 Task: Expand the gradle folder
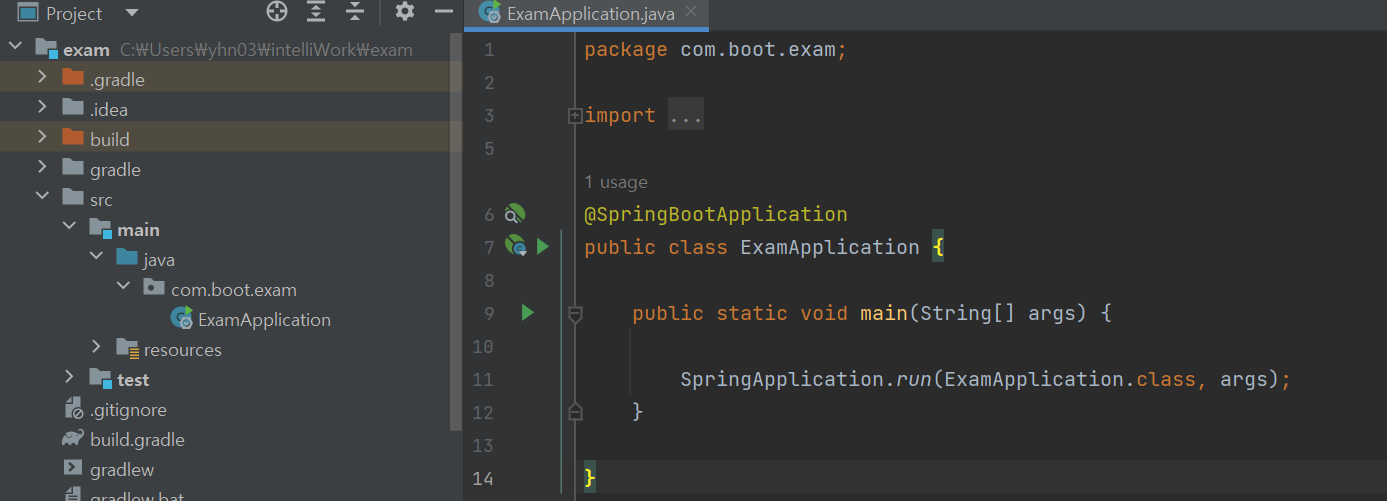coord(42,169)
